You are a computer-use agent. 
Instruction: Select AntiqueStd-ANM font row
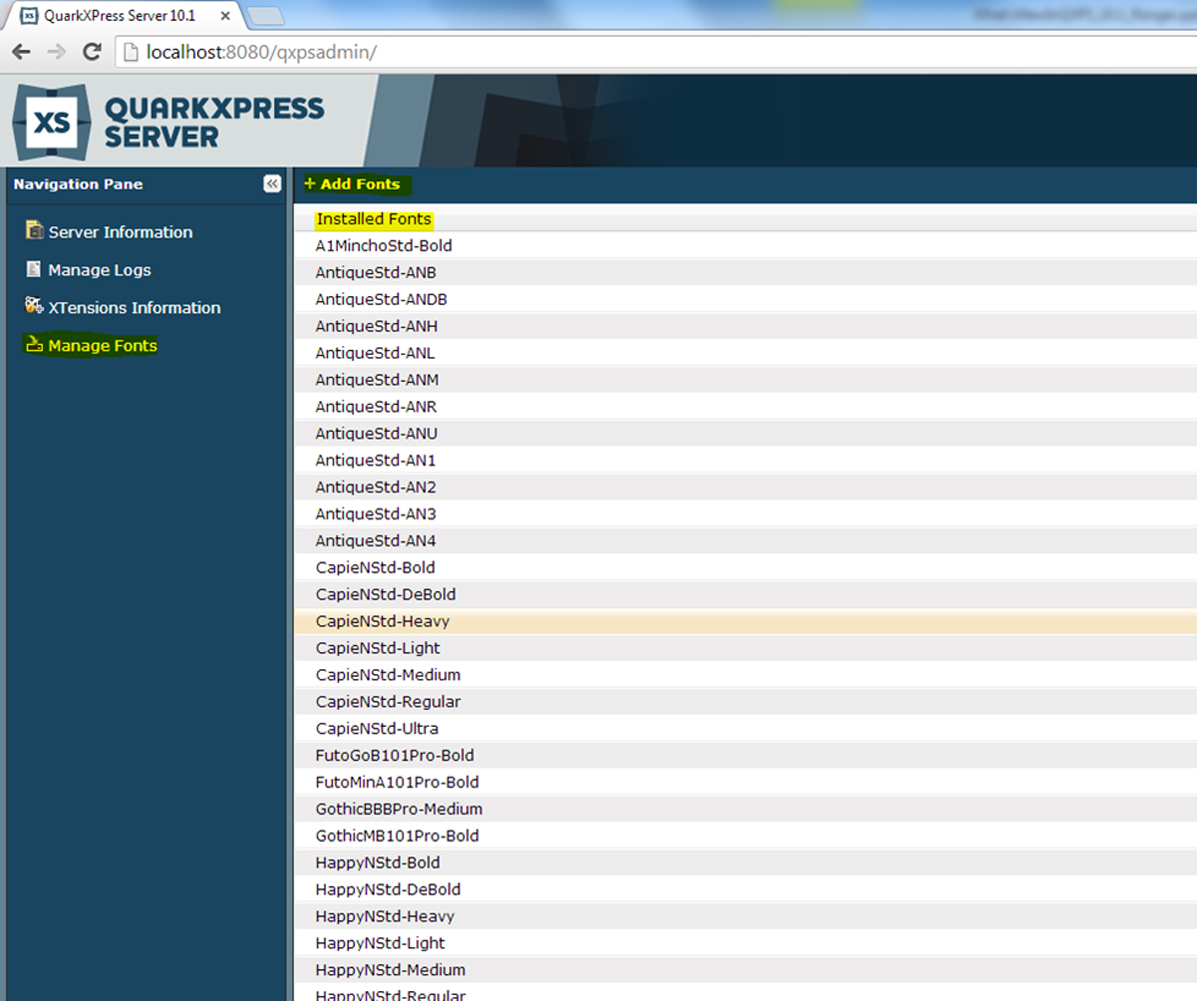(746, 379)
